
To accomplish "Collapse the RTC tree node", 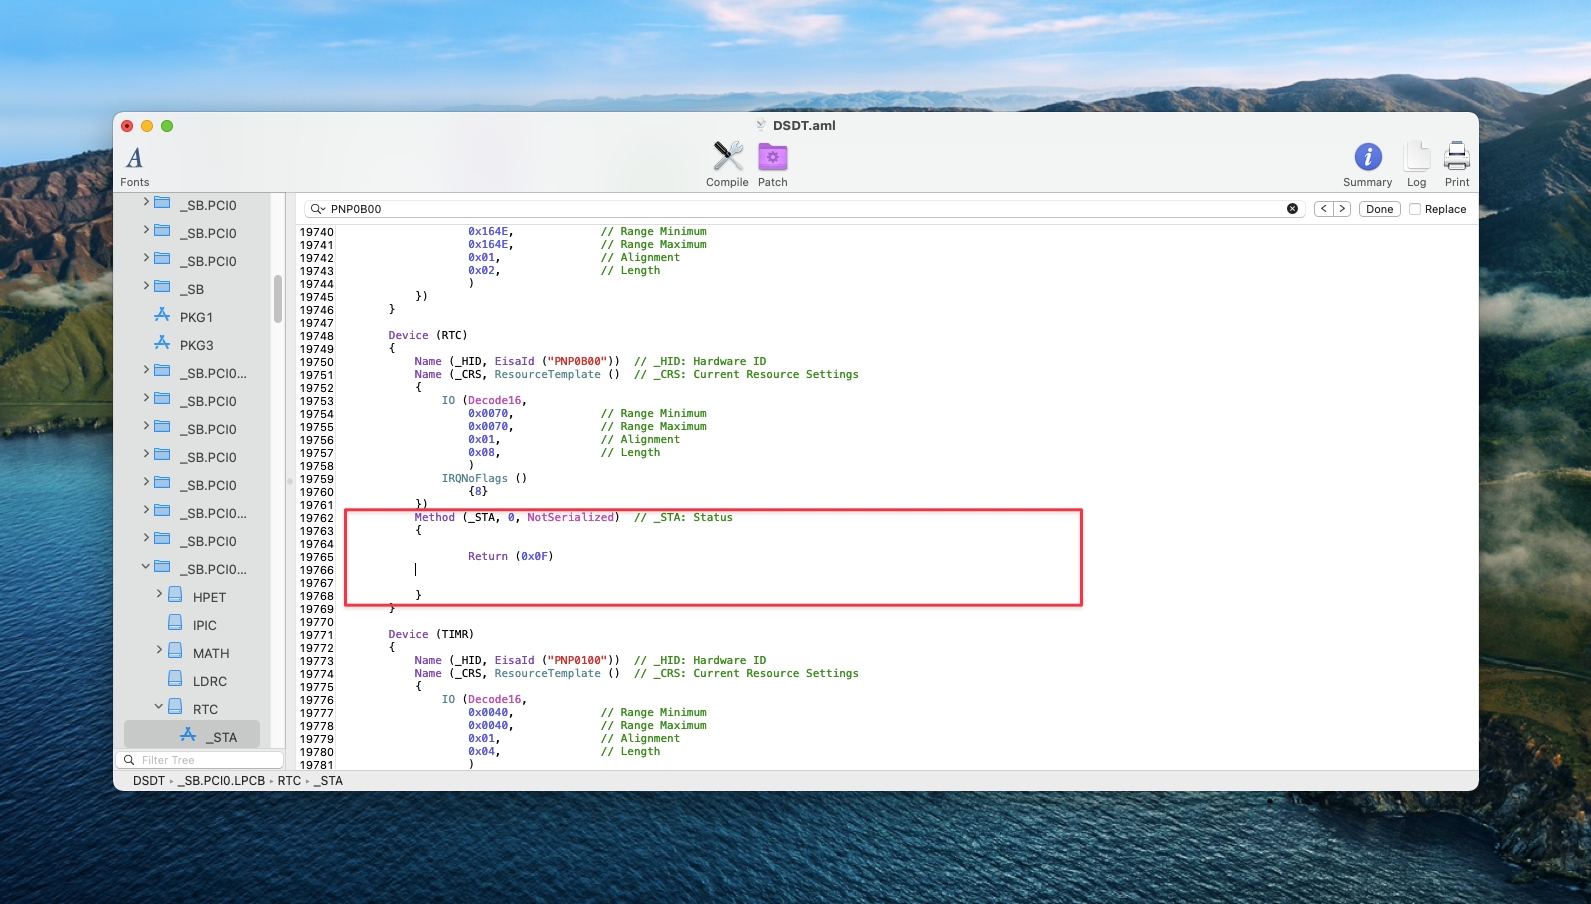I will click(x=159, y=707).
